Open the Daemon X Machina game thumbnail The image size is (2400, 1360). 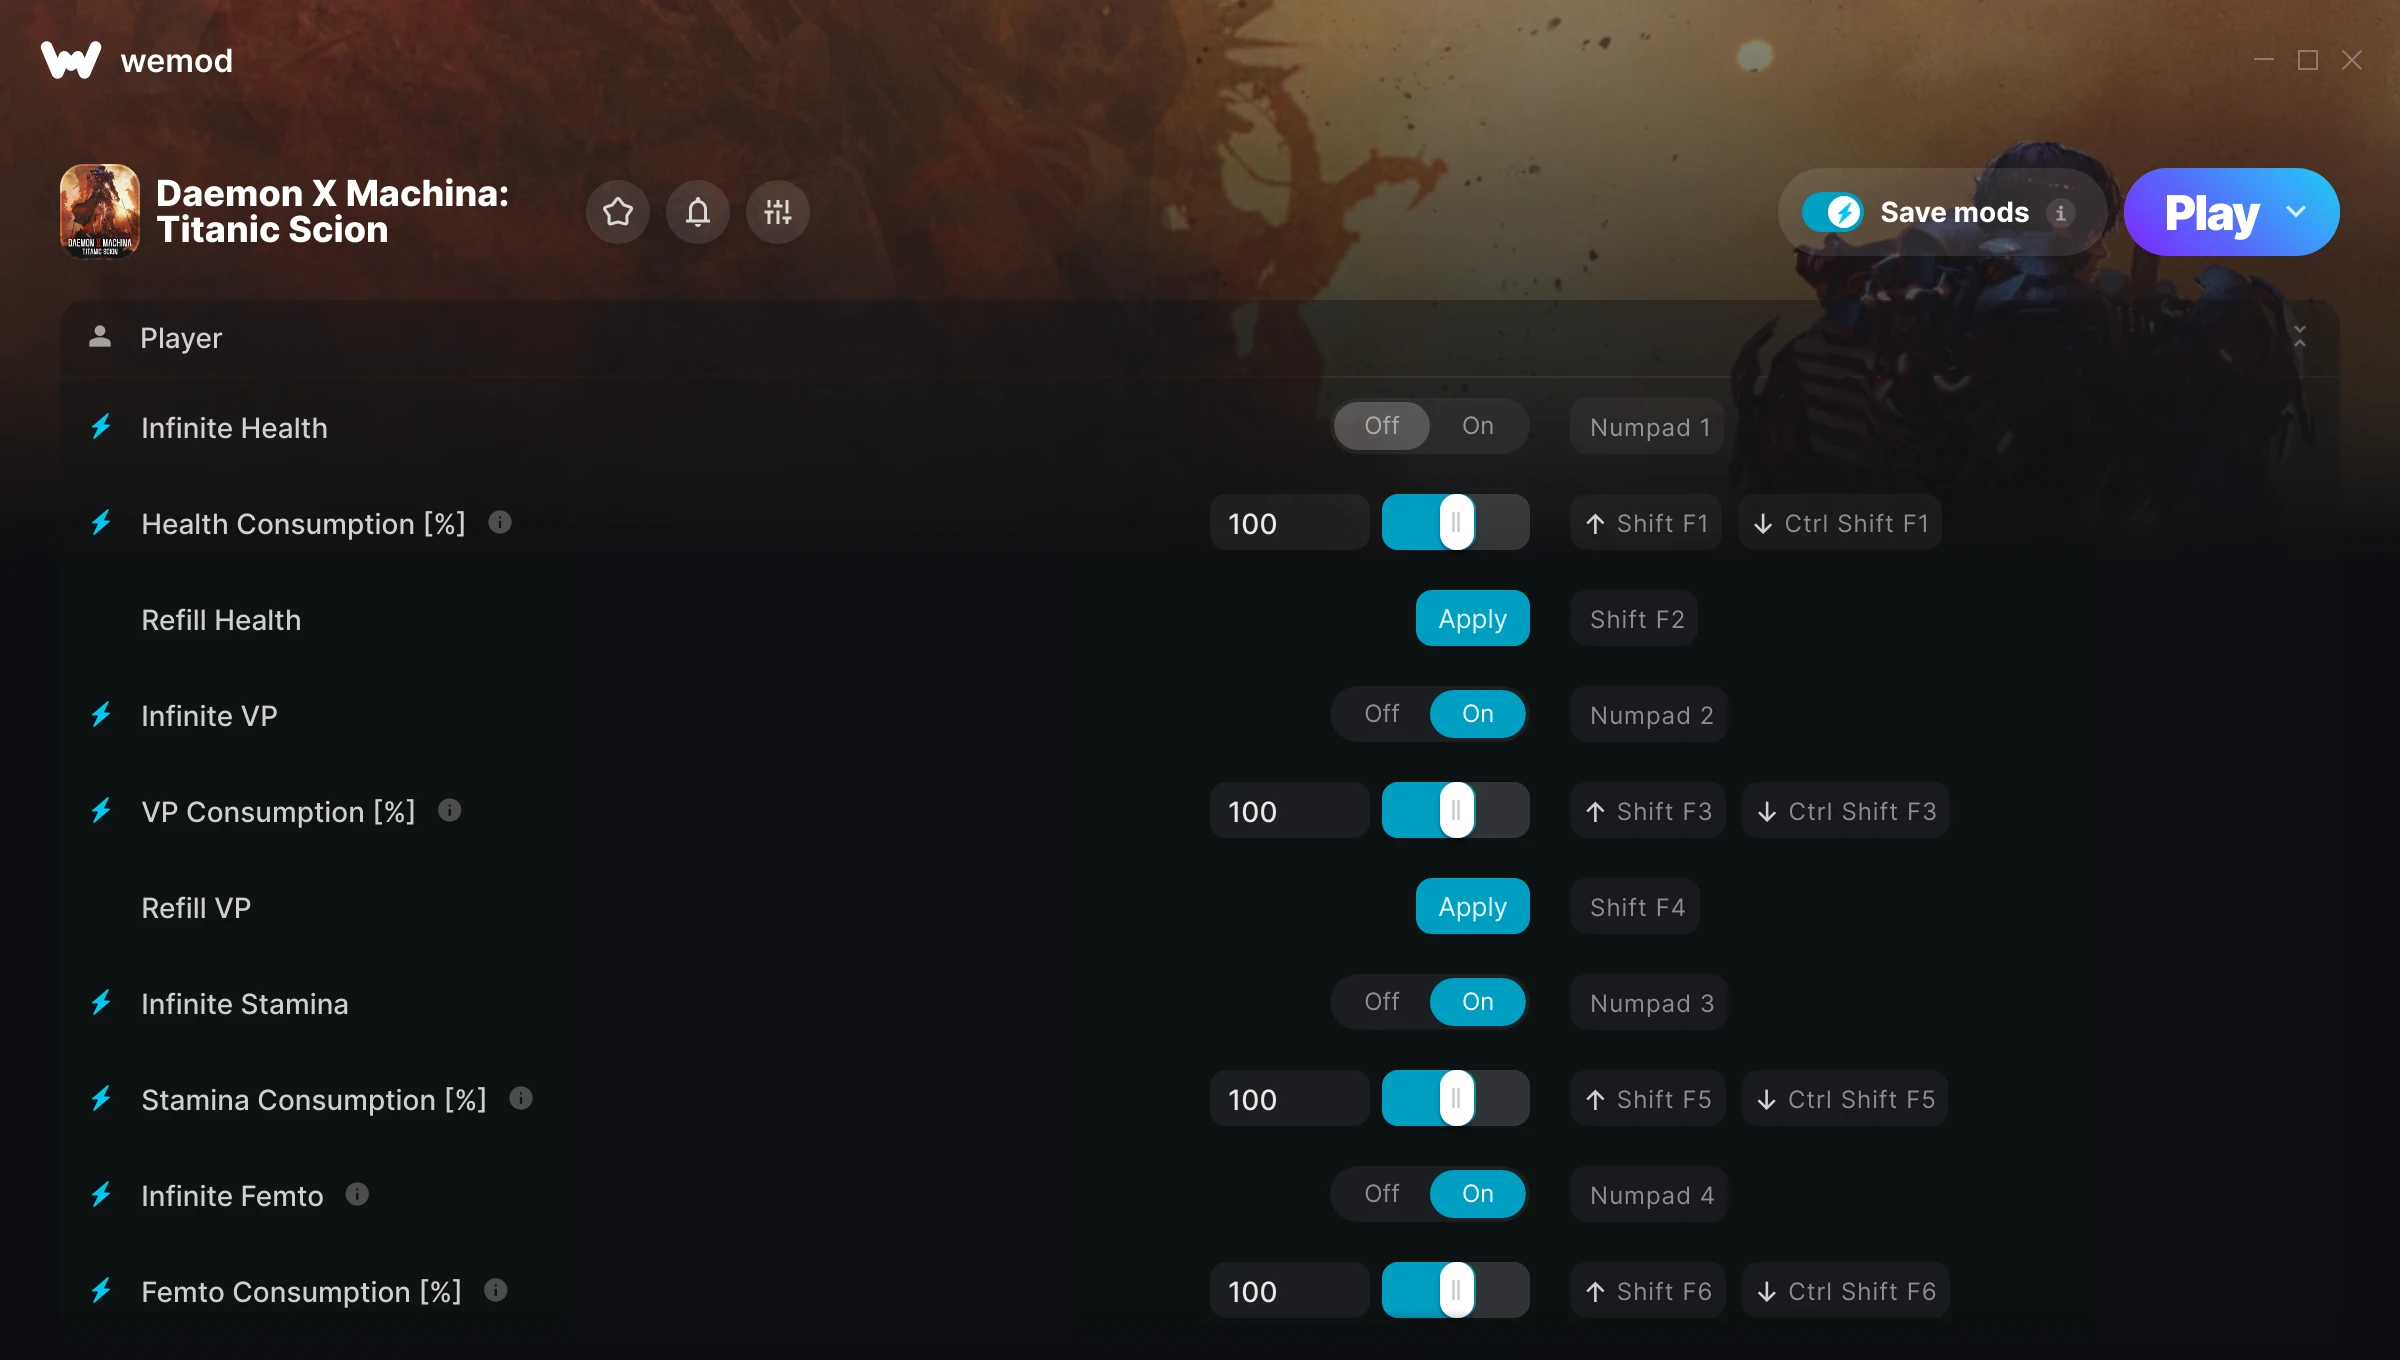pos(99,212)
